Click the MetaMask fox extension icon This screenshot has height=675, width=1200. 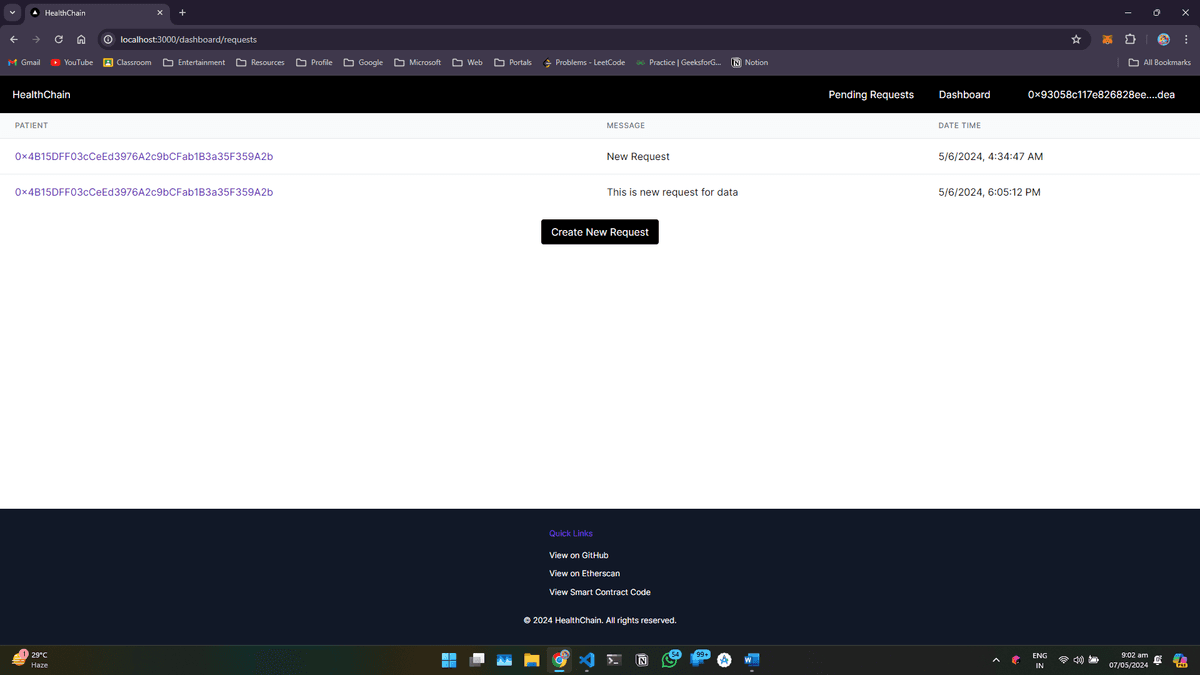[x=1107, y=40]
